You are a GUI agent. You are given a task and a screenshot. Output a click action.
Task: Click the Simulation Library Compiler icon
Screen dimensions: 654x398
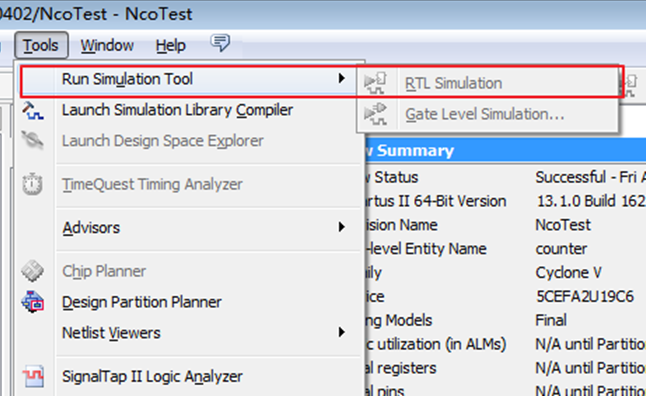(33, 111)
